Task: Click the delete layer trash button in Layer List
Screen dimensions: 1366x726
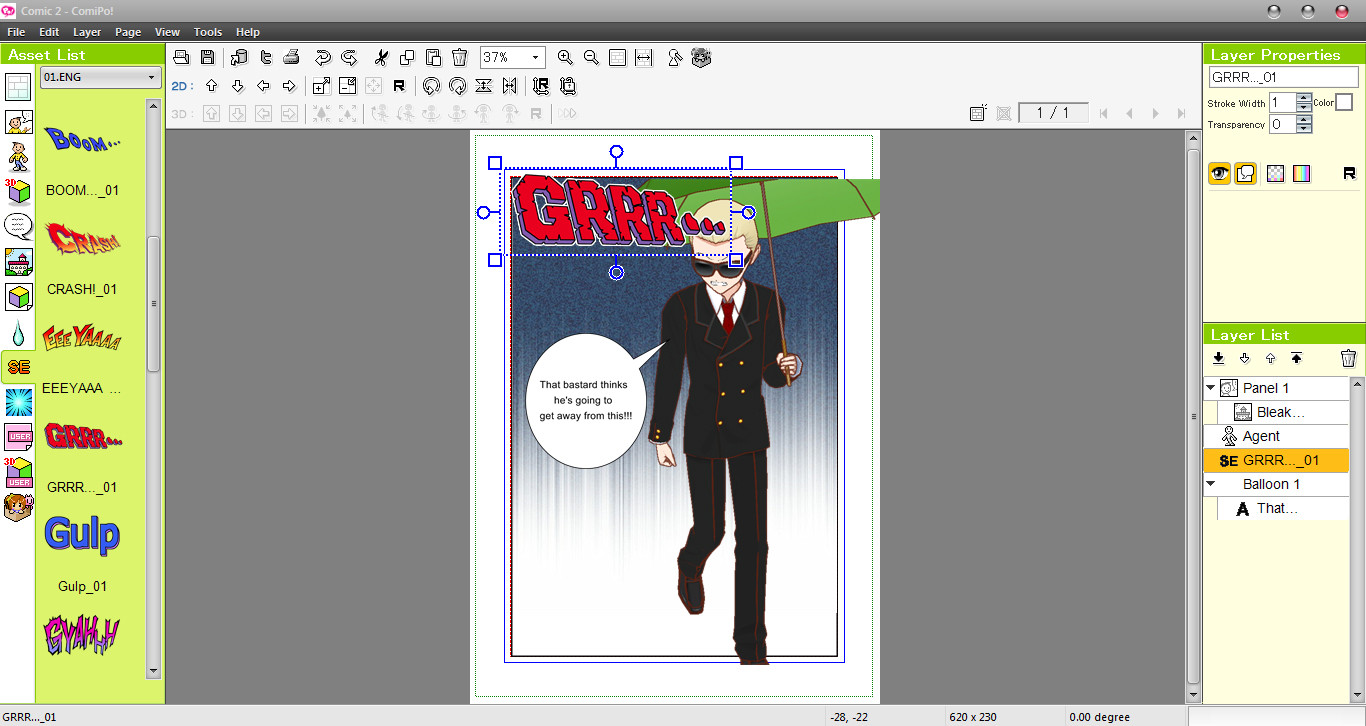Action: coord(1347,357)
